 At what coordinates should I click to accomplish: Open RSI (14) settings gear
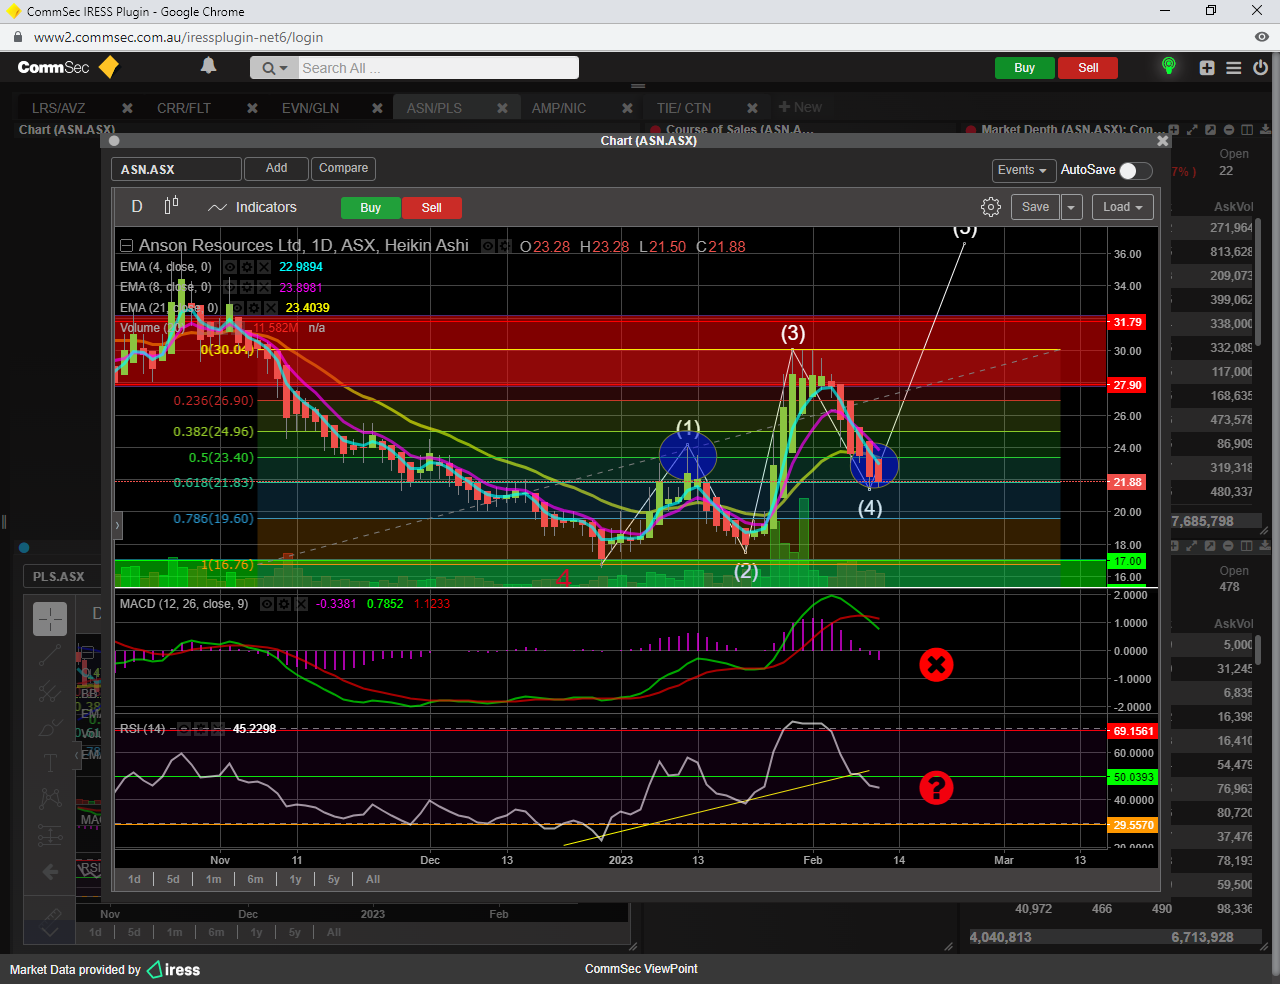pyautogui.click(x=201, y=729)
